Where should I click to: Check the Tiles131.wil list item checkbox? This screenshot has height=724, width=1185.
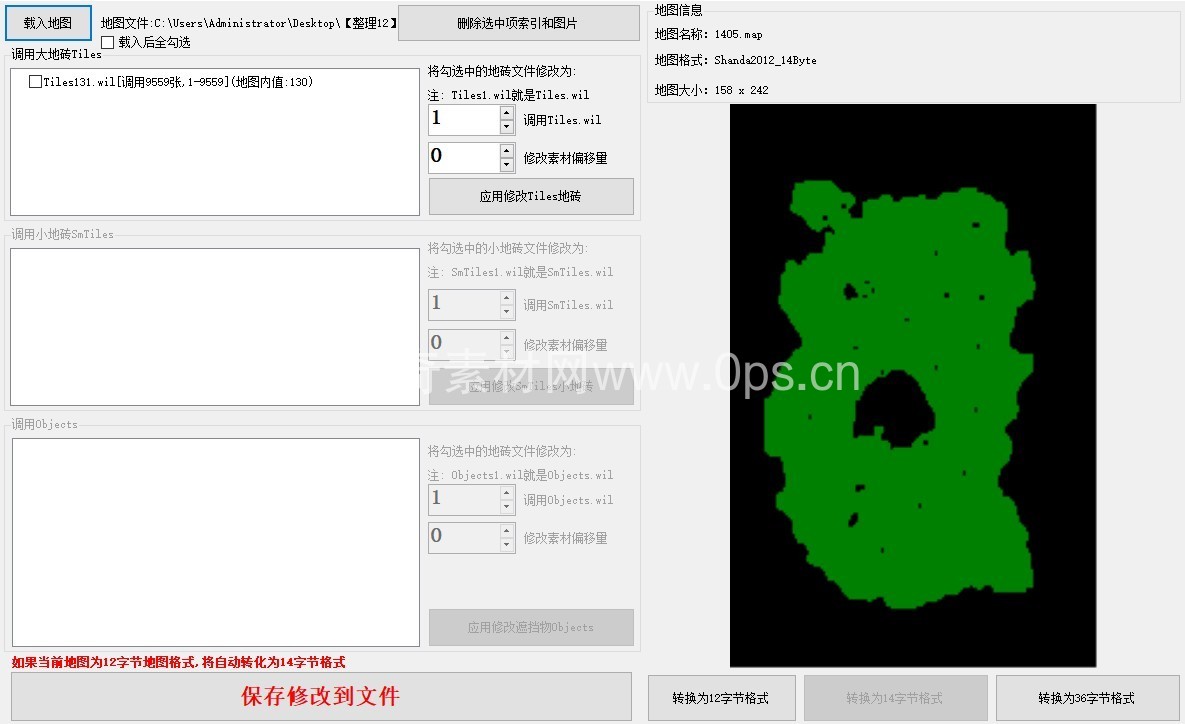point(36,82)
